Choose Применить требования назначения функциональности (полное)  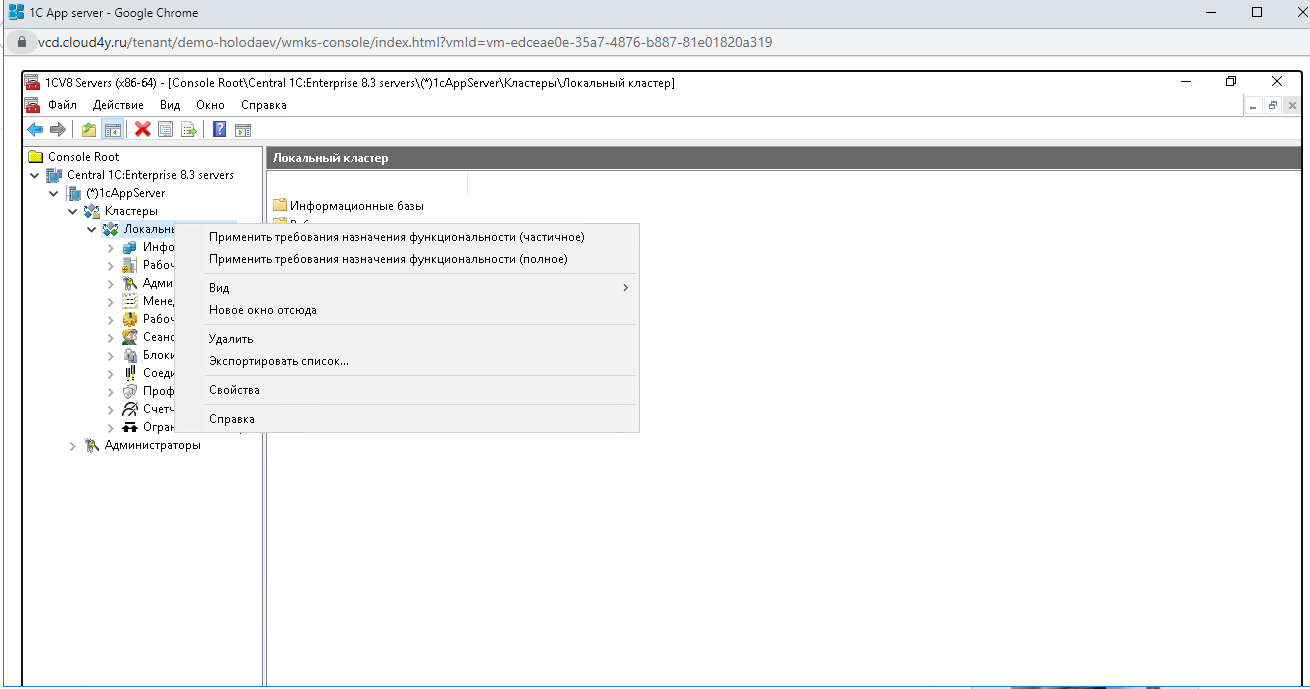coord(406,259)
